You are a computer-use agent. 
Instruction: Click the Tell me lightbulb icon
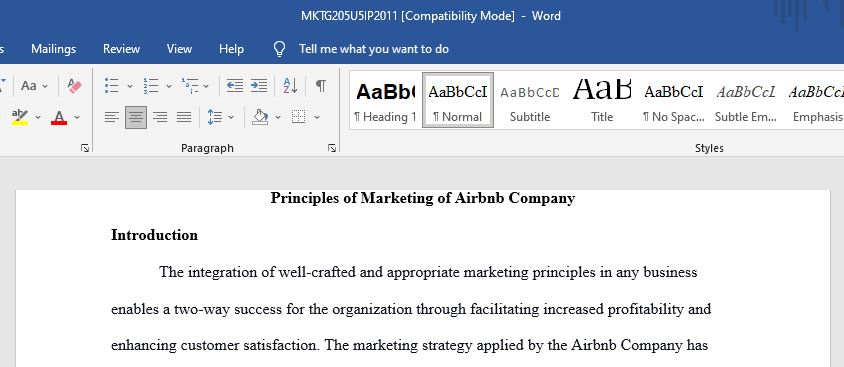click(x=279, y=49)
